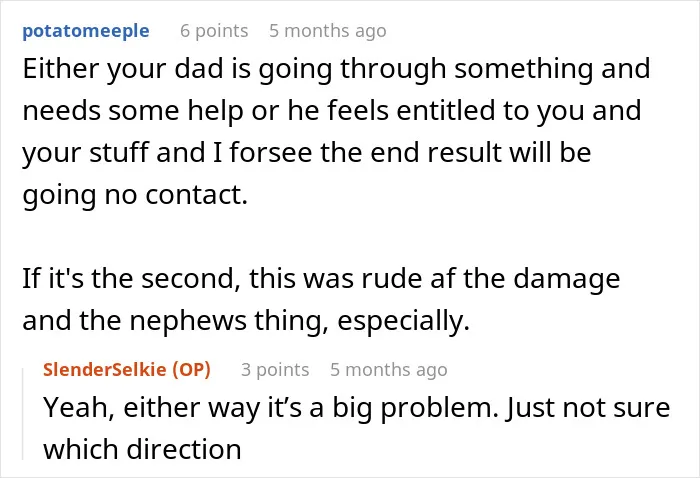Click the 6 points score label

click(214, 31)
